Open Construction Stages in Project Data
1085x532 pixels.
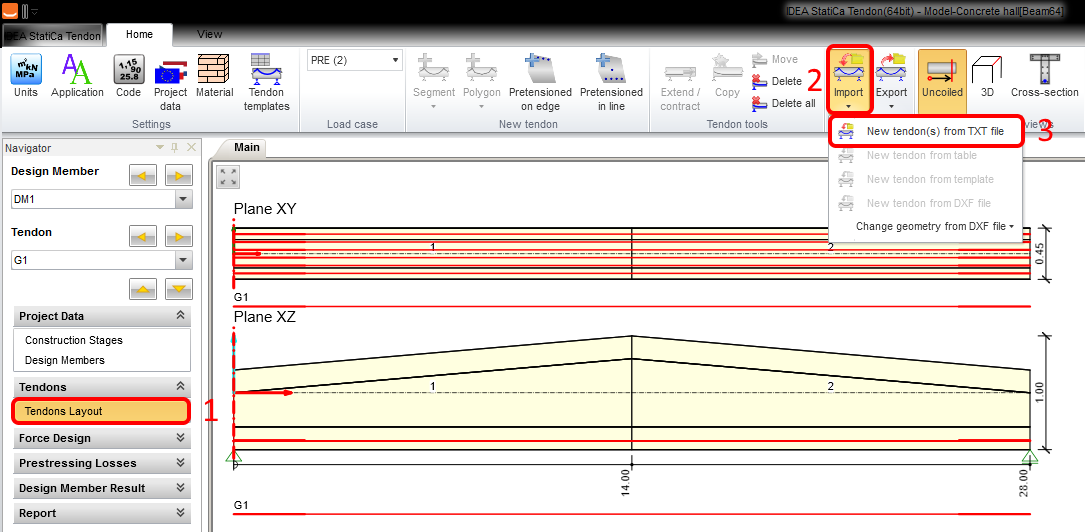point(74,341)
